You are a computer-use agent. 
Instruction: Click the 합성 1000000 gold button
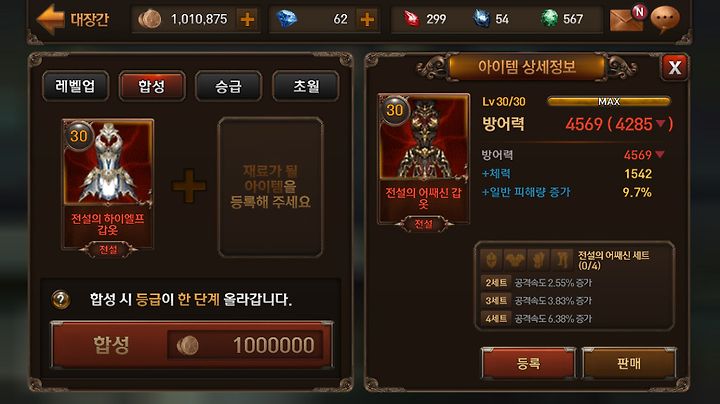[192, 345]
